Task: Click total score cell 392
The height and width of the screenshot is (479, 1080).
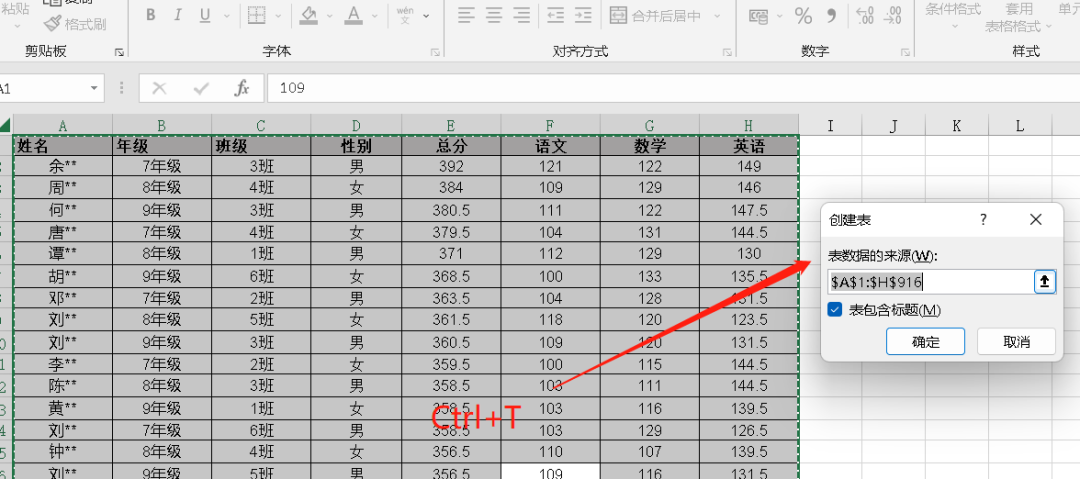Action: [451, 166]
